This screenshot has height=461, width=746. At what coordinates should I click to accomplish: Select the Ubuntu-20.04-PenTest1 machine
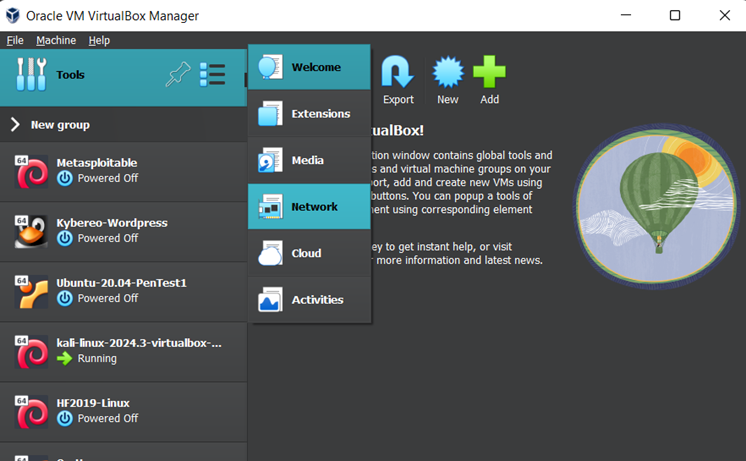123,292
